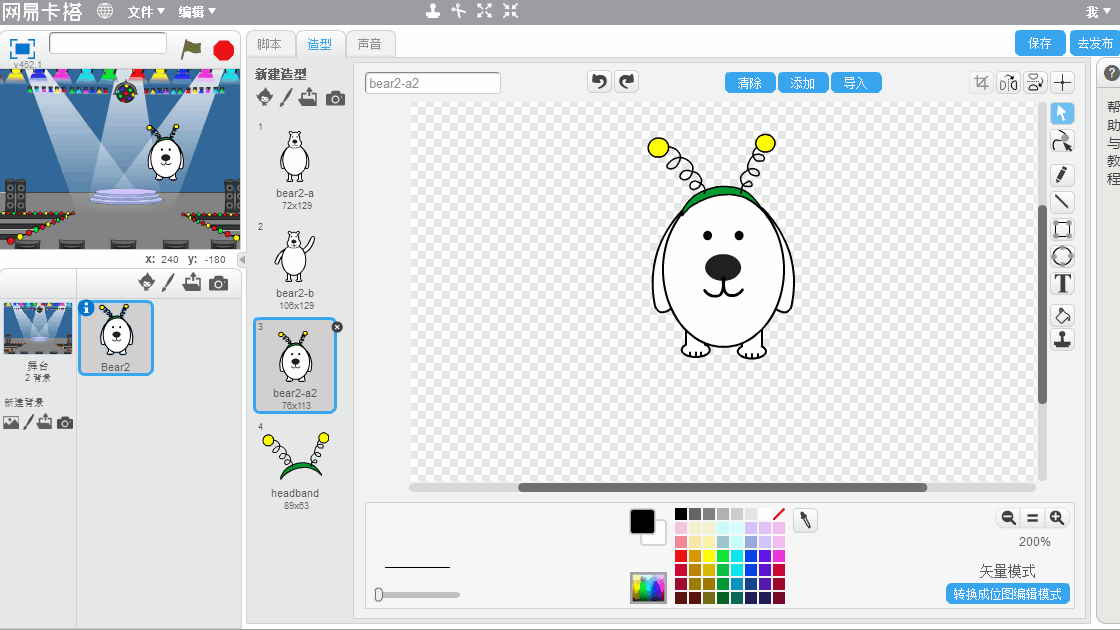Redo the last edit
The width and height of the screenshot is (1120, 630).
pos(626,81)
